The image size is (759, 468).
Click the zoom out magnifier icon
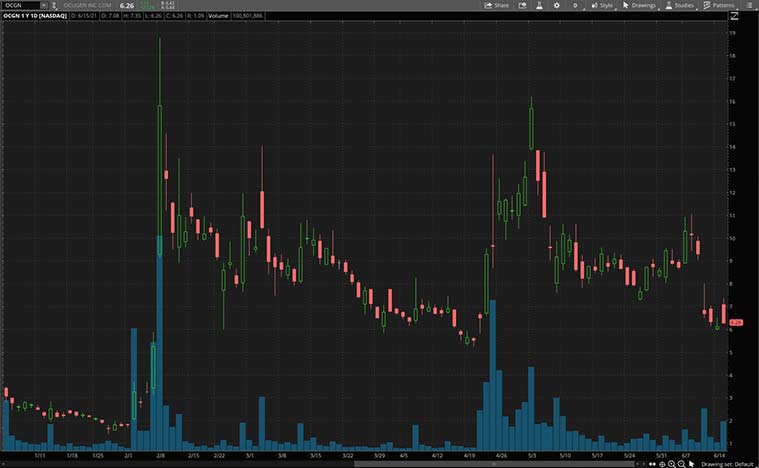682,464
